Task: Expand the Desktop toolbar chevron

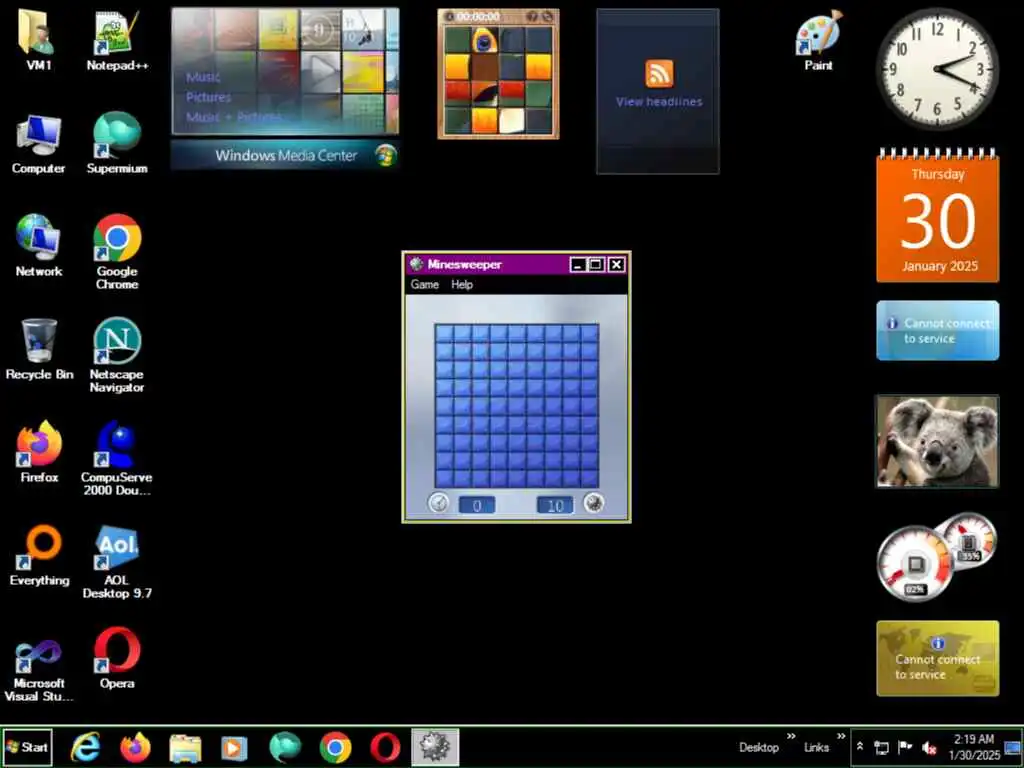Action: point(791,737)
